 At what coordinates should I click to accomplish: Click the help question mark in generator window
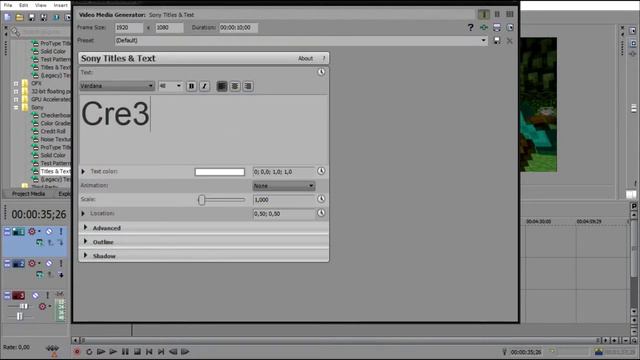point(471,27)
